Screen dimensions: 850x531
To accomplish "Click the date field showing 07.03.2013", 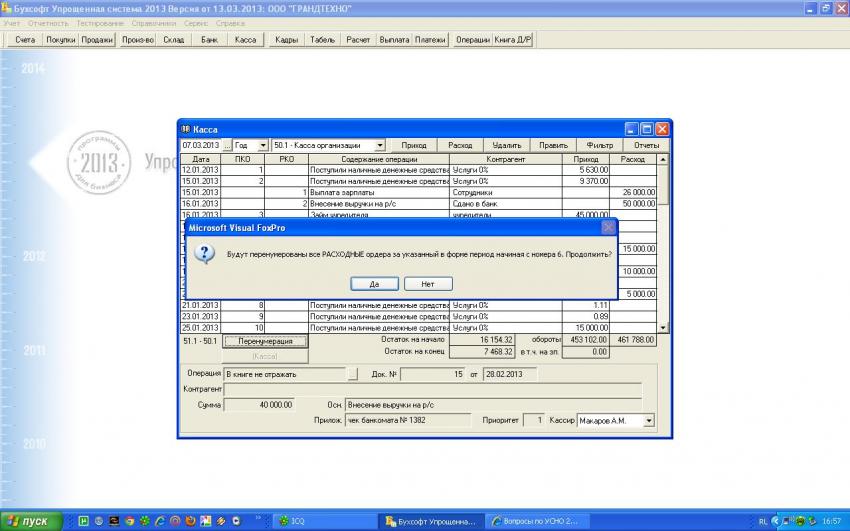I will point(200,145).
